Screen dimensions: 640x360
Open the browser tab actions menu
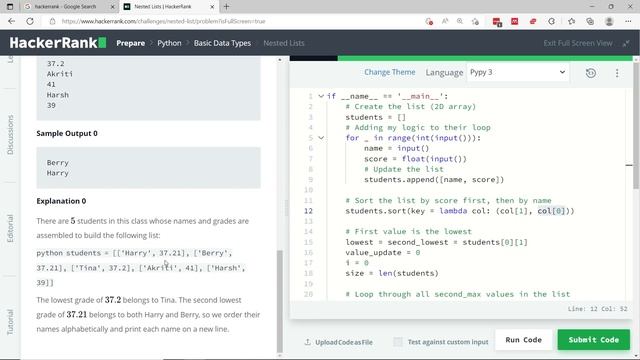click(x=10, y=7)
